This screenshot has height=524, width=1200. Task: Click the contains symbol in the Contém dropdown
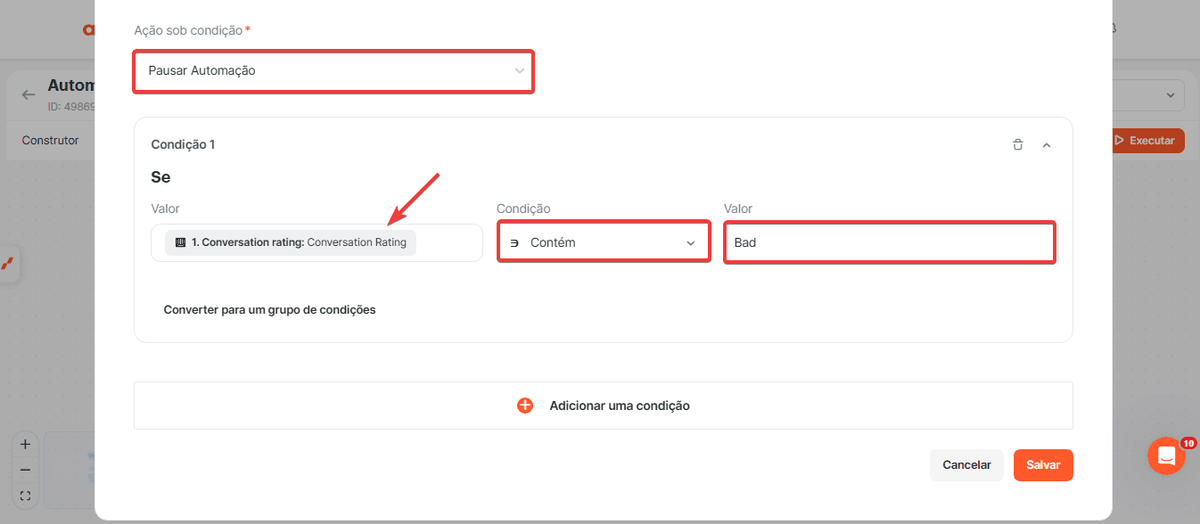(514, 243)
